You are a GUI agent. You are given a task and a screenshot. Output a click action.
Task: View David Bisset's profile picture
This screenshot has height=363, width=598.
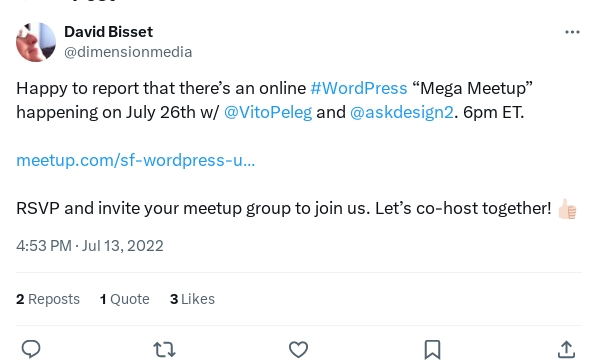click(36, 42)
